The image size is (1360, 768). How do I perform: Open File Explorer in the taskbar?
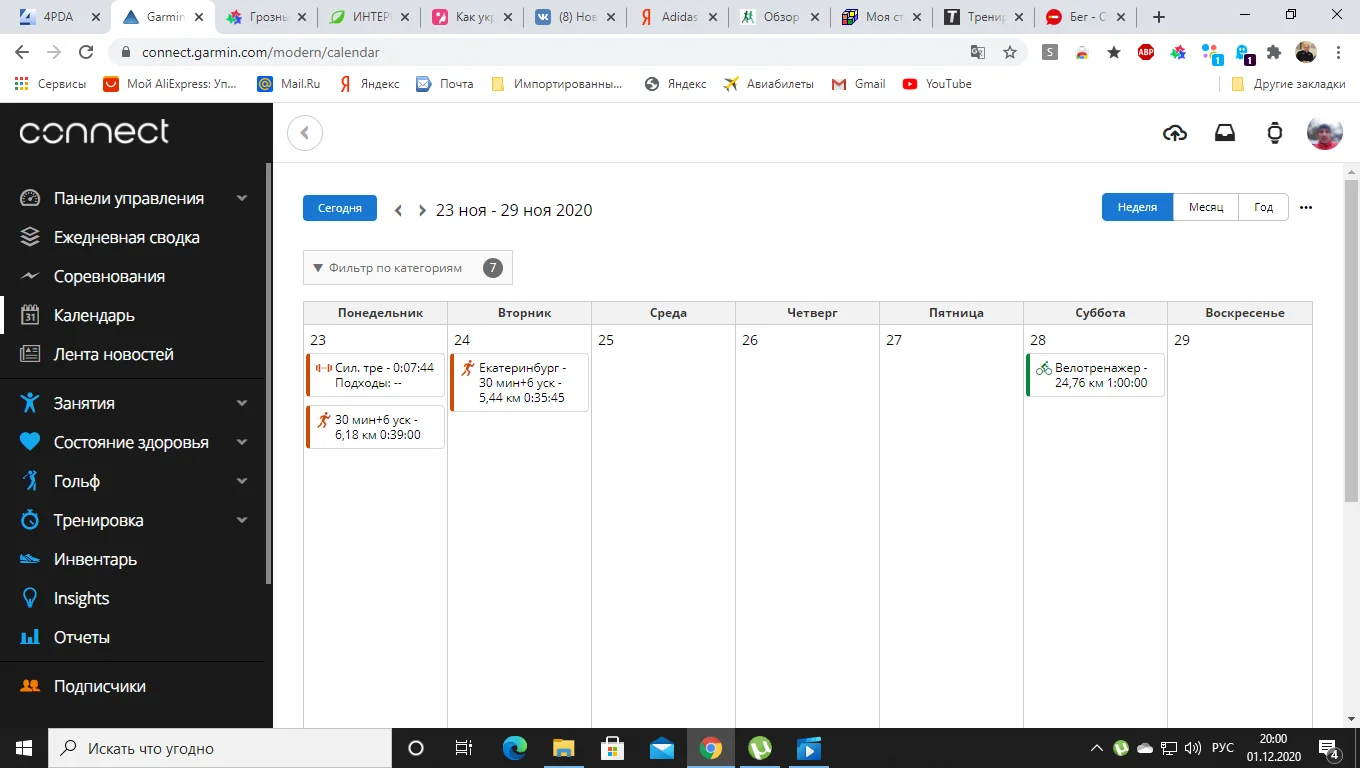(x=564, y=748)
